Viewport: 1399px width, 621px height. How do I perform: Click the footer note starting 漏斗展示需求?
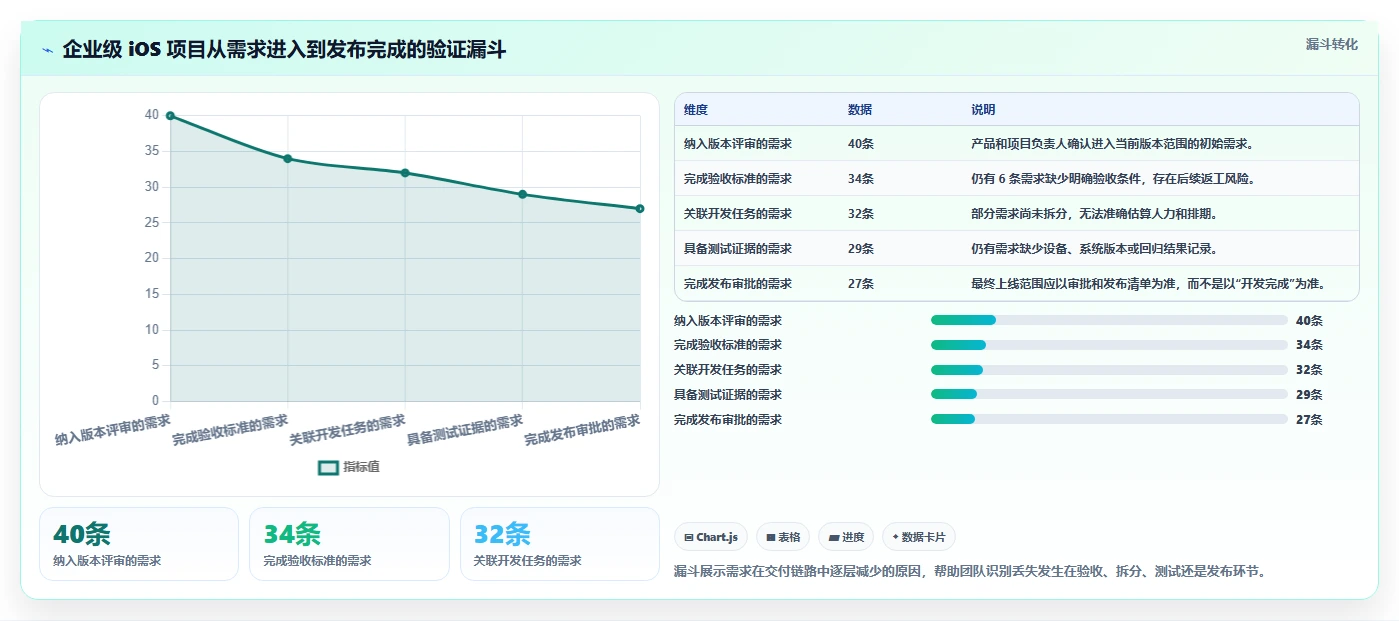click(970, 572)
